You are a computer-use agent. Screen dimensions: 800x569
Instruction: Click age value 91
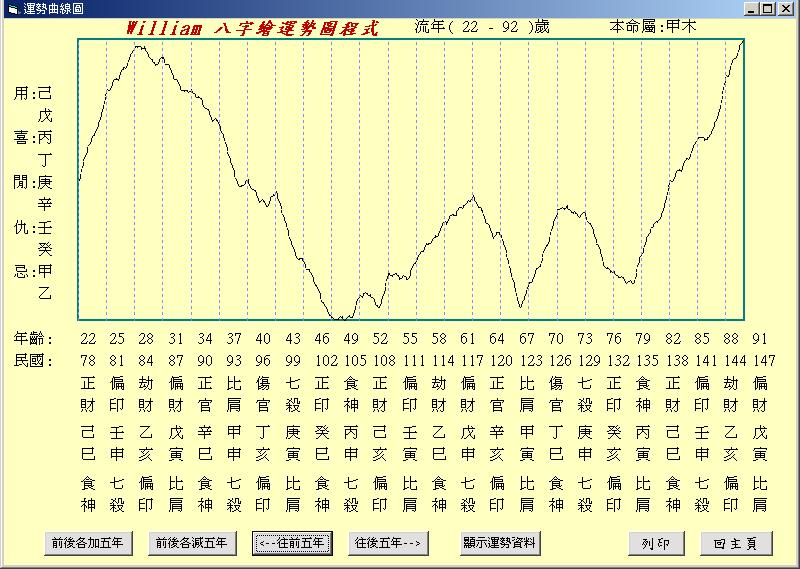click(x=760, y=339)
